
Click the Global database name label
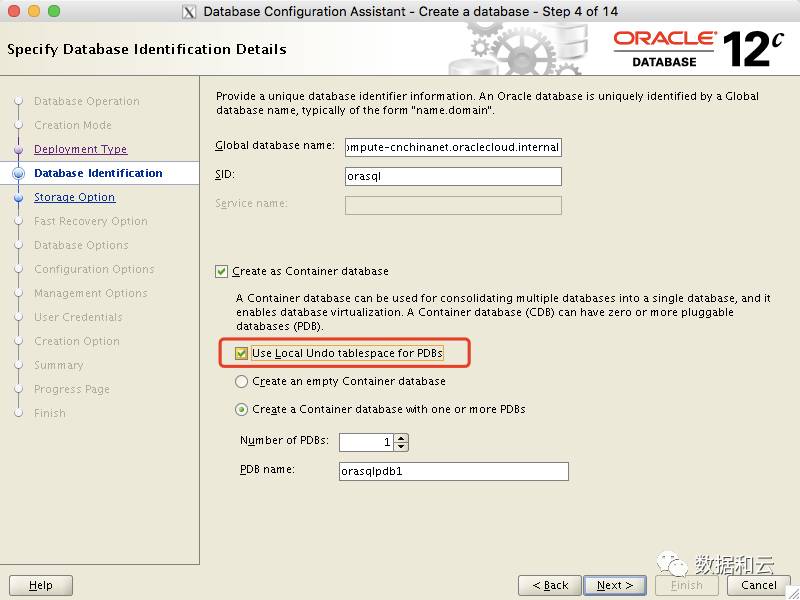coord(275,146)
